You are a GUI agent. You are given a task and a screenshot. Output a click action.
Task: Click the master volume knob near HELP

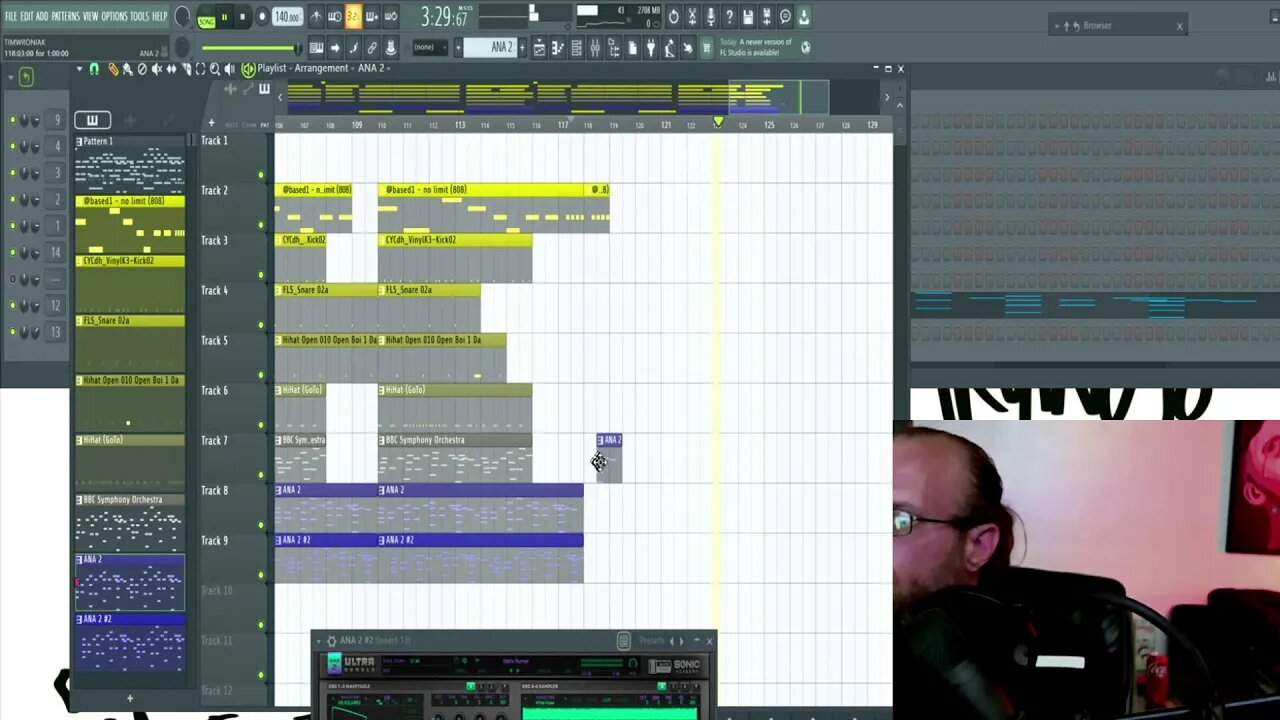click(x=183, y=16)
